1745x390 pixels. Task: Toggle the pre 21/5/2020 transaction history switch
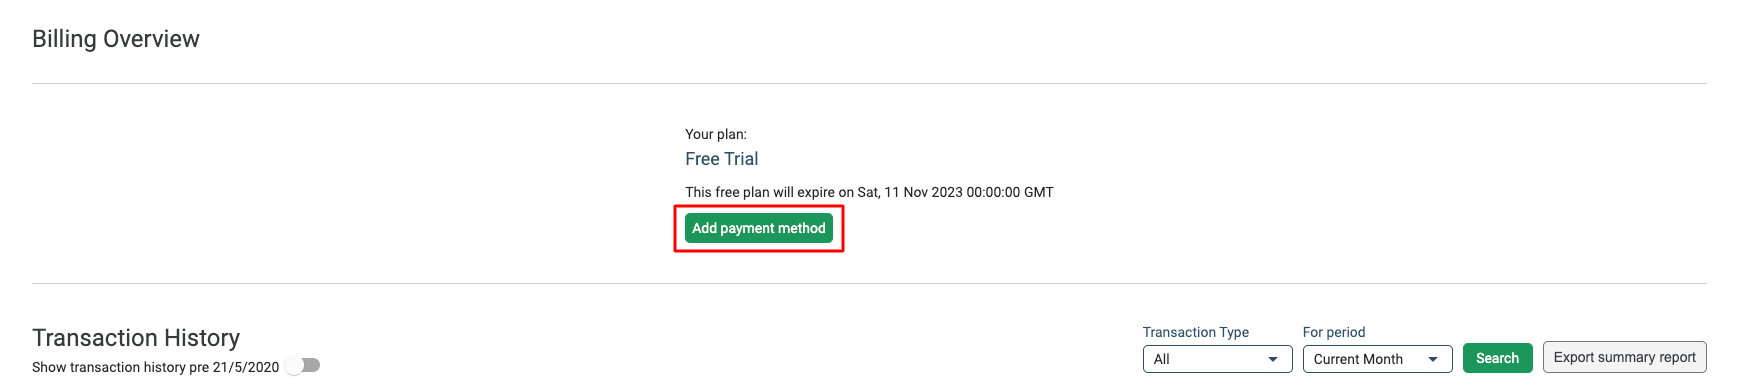click(x=303, y=366)
